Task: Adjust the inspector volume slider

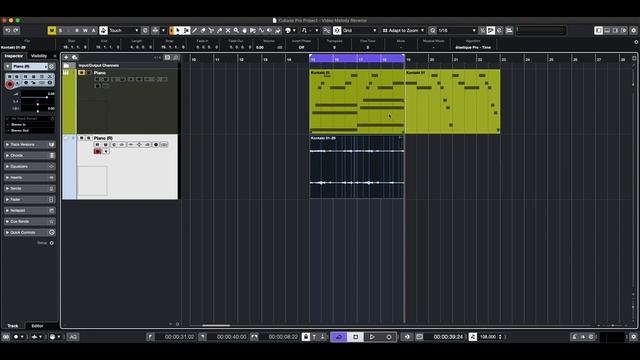Action: pyautogui.click(x=37, y=96)
